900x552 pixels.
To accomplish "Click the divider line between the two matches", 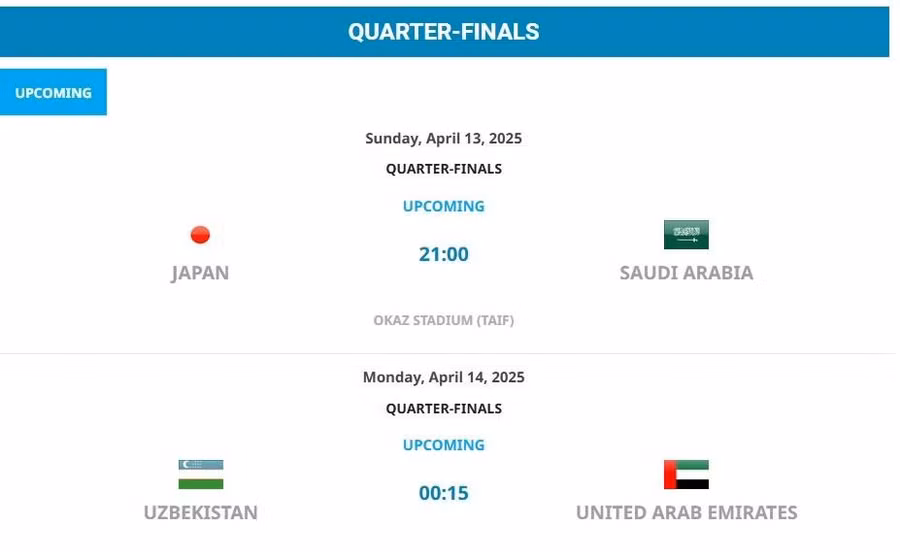I will pyautogui.click(x=444, y=353).
